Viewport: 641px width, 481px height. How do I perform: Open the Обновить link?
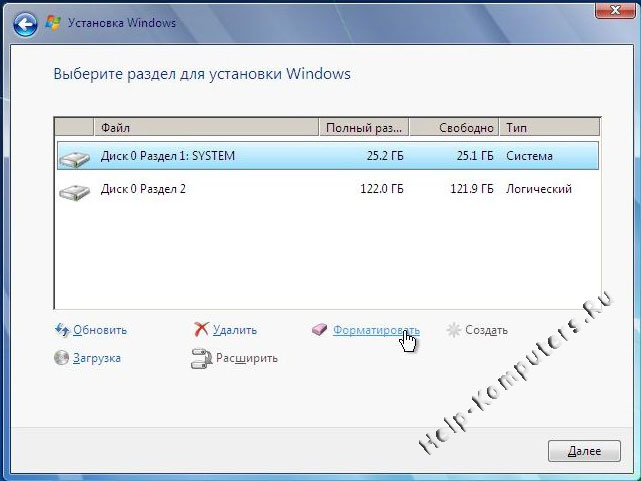[100, 330]
